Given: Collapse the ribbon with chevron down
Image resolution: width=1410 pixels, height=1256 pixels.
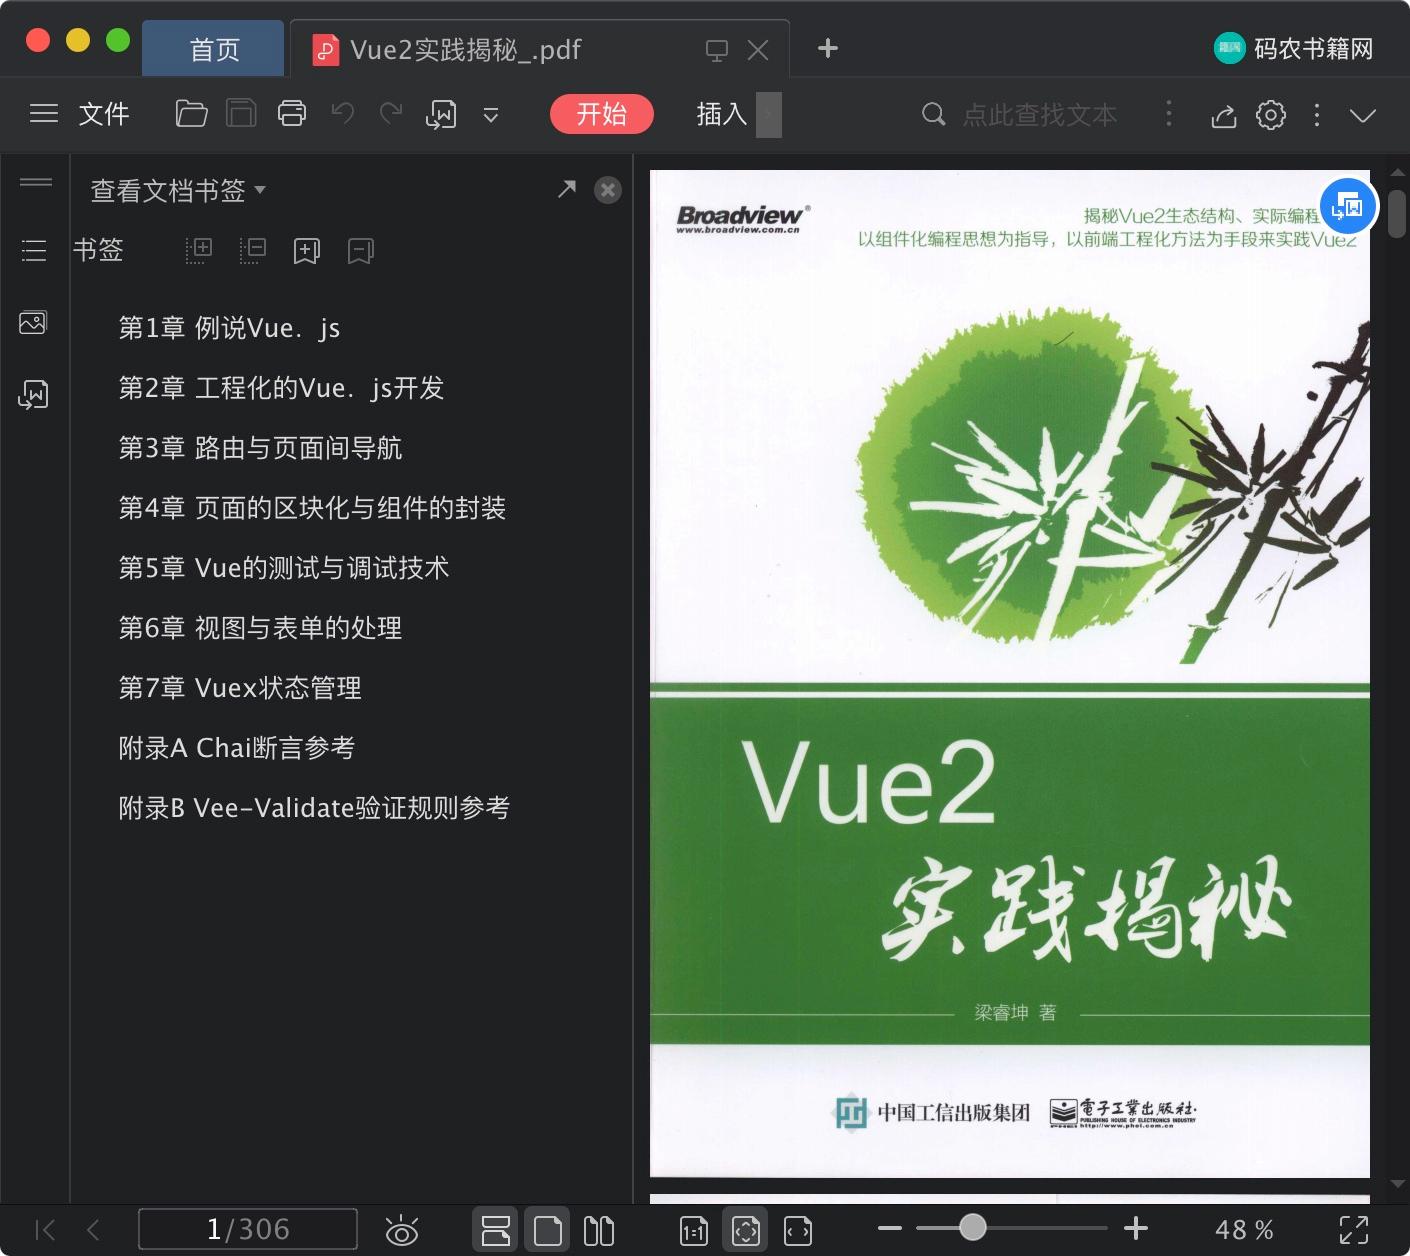Looking at the screenshot, I should point(1363,115).
